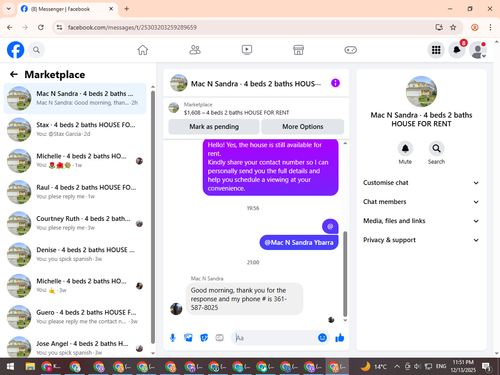Click Mark as pending button
Viewport: 500px width, 375px height.
[214, 127]
